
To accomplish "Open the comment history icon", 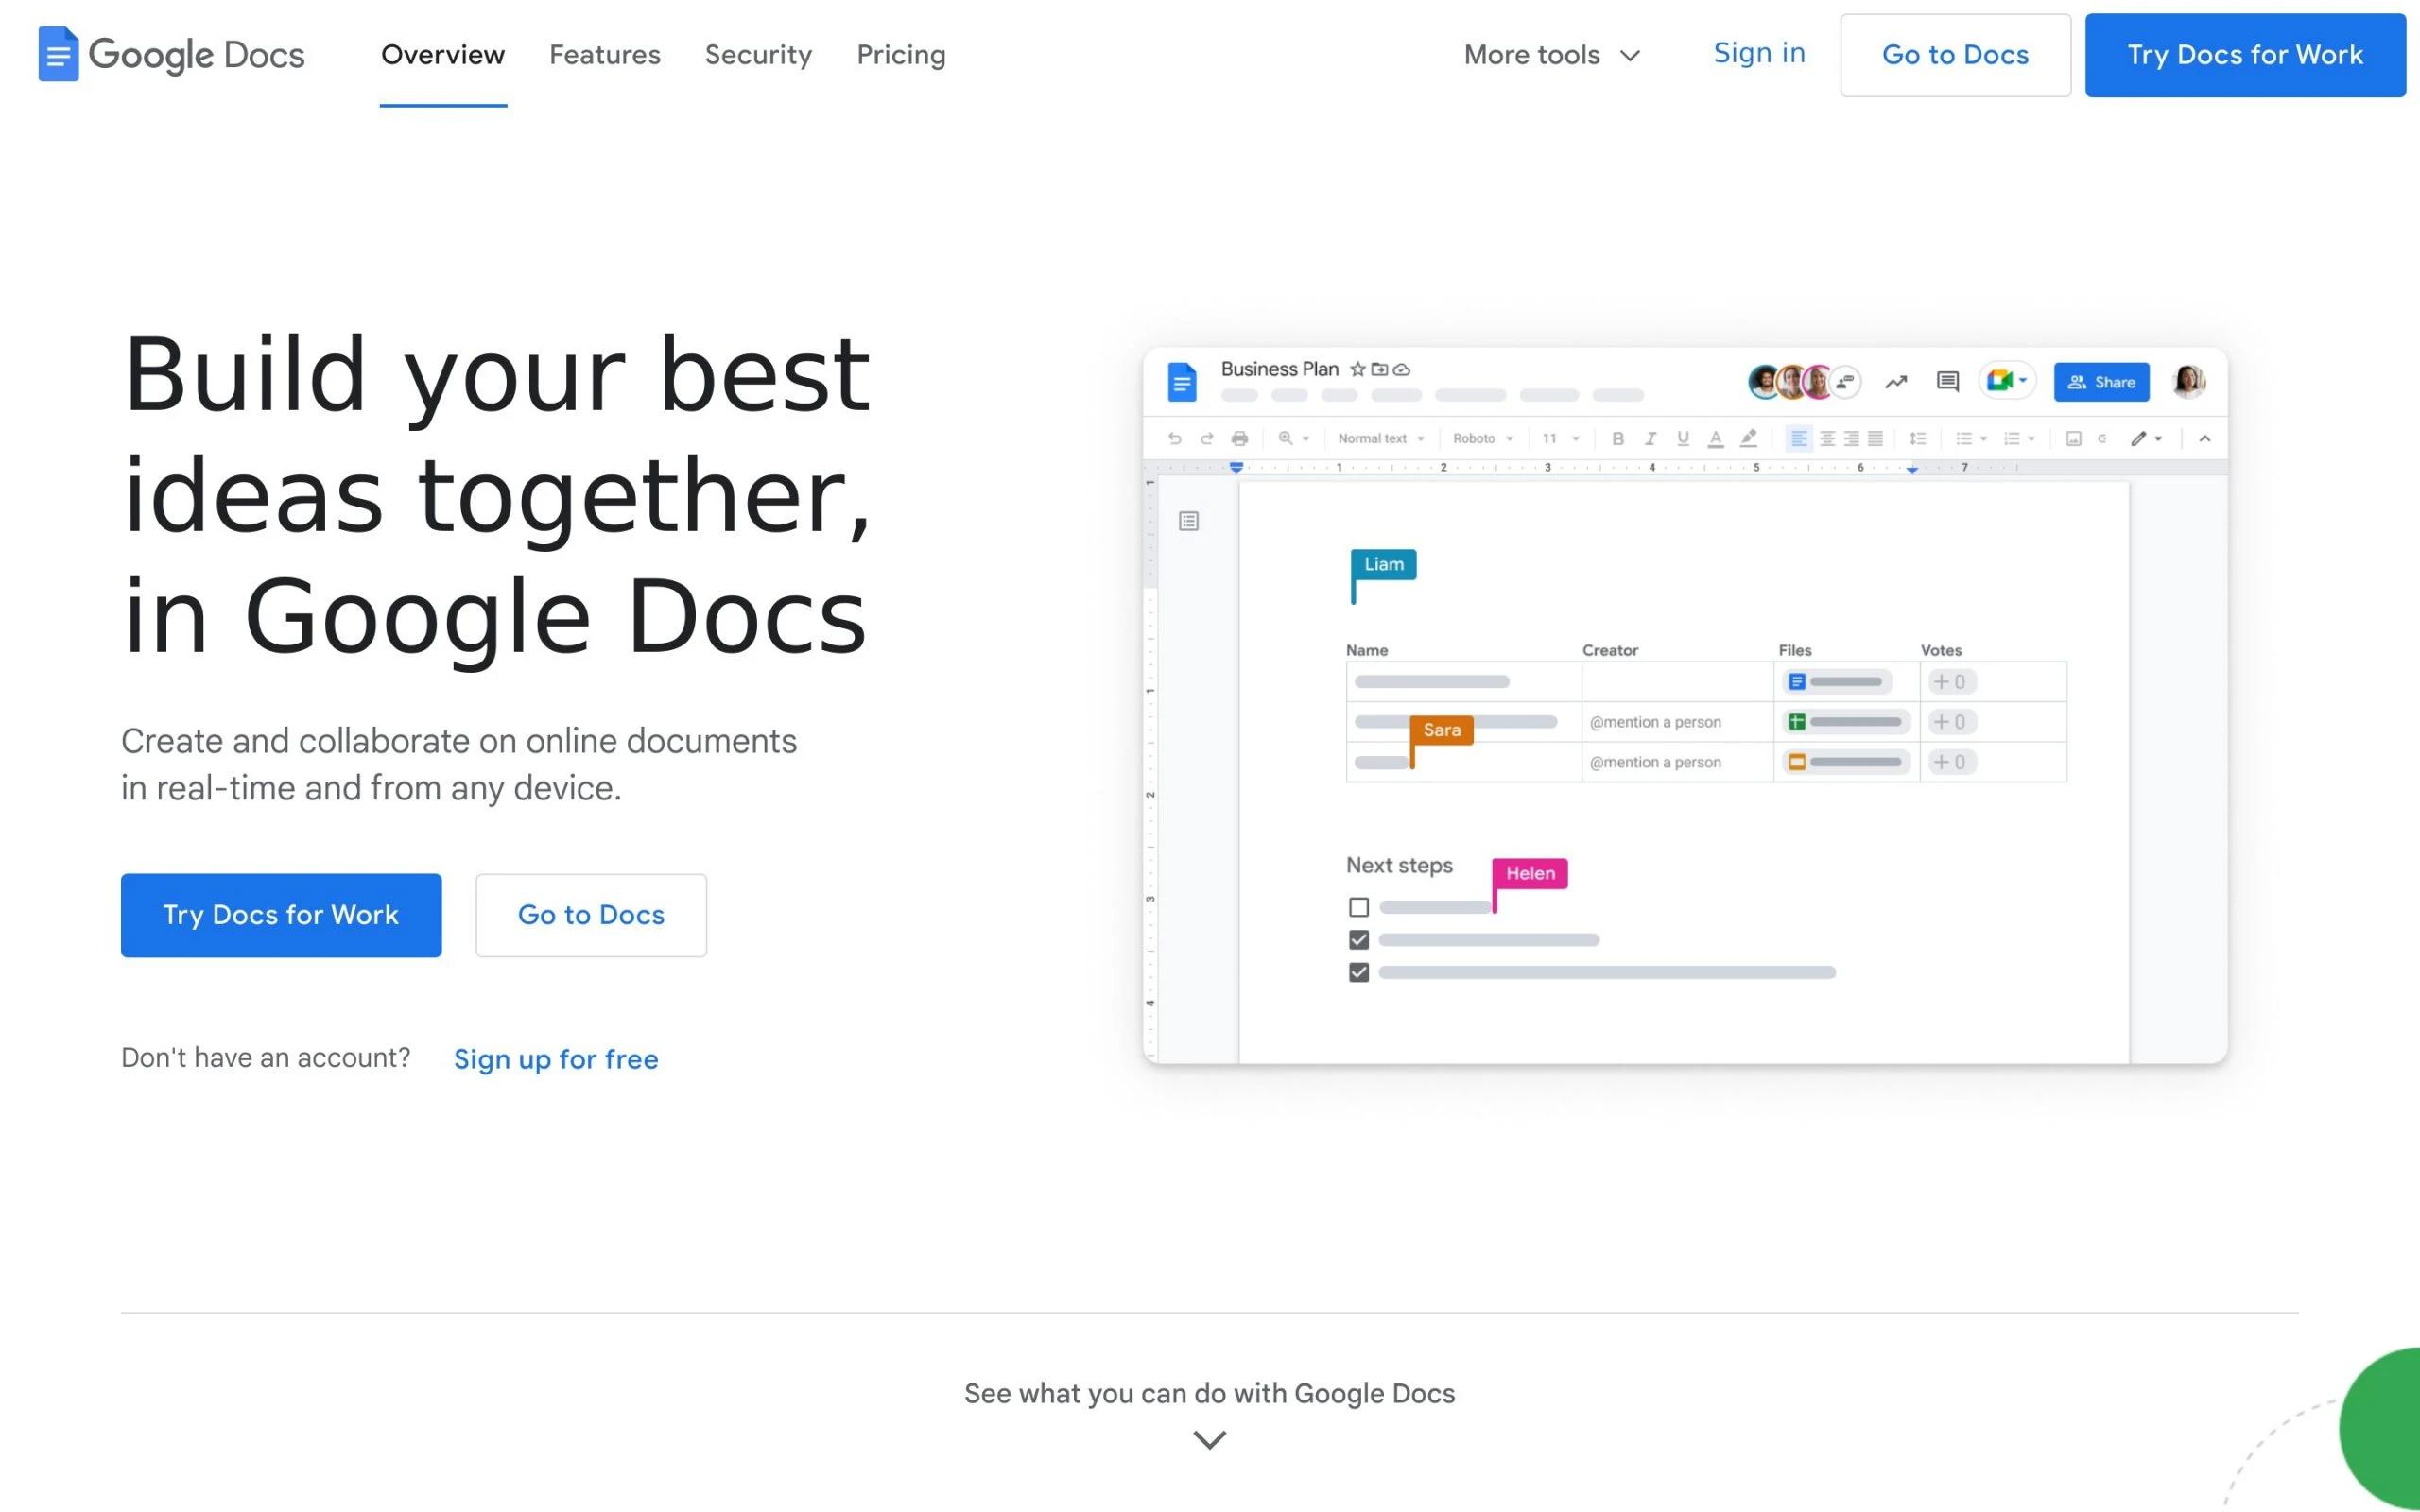I will pos(1947,382).
